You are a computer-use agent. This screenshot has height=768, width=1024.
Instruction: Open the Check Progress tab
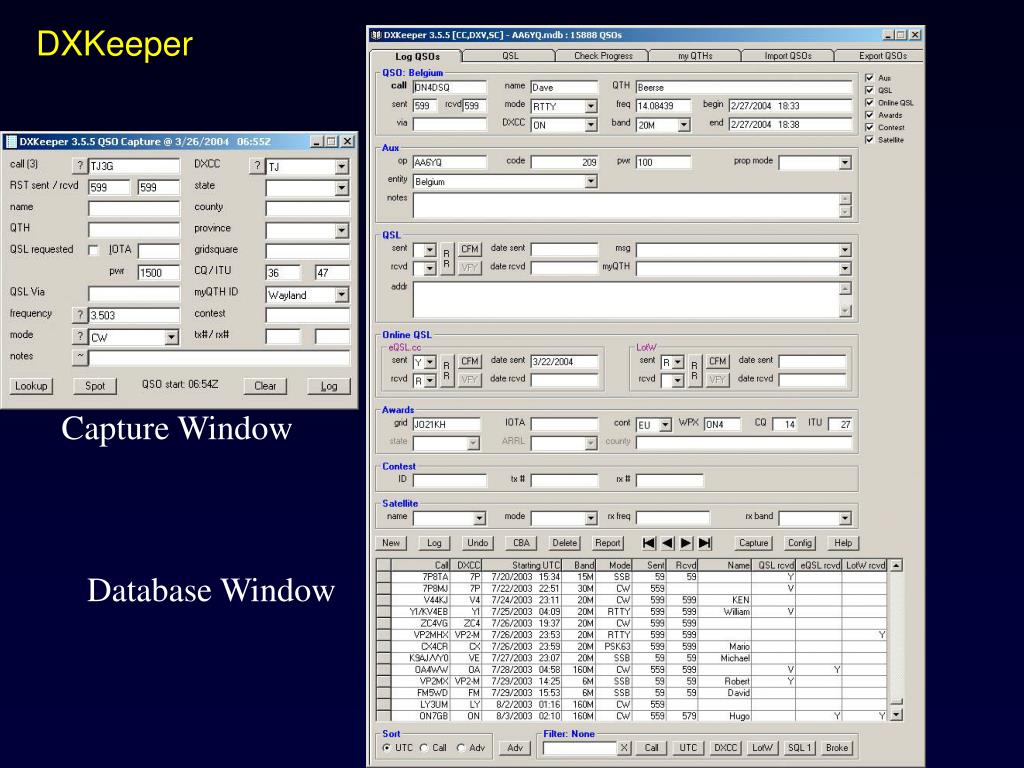(x=603, y=56)
